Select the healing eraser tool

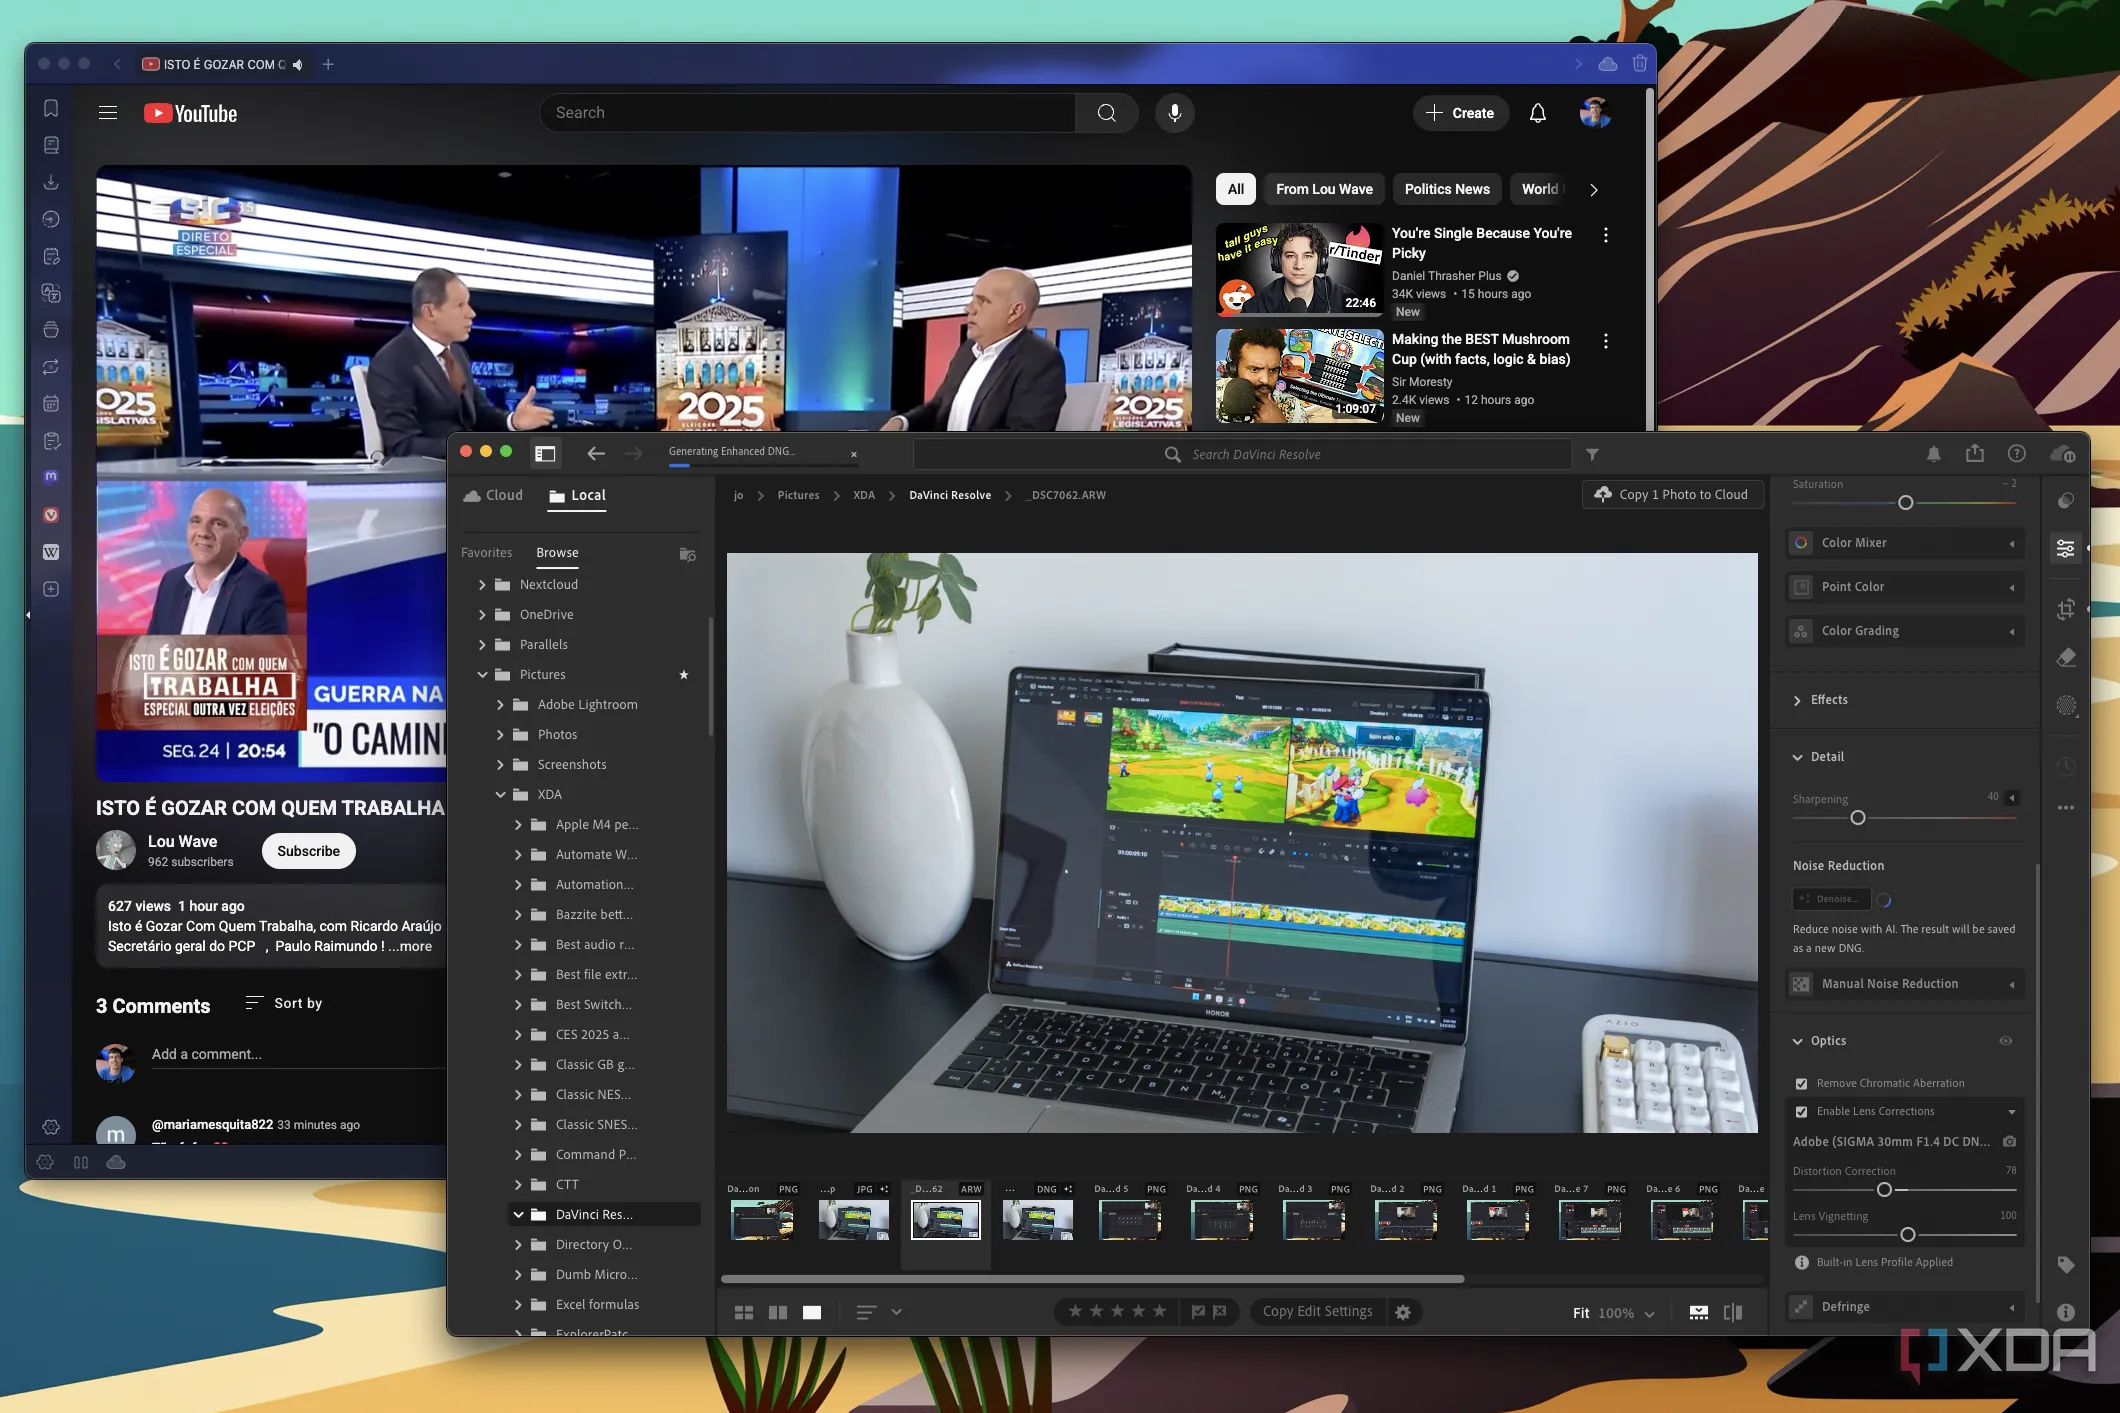(2066, 657)
